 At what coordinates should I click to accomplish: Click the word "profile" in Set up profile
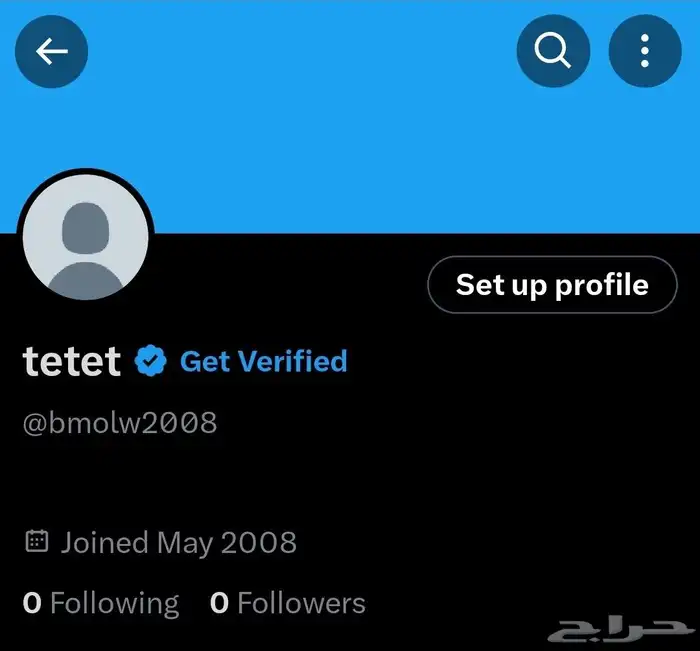coord(602,285)
